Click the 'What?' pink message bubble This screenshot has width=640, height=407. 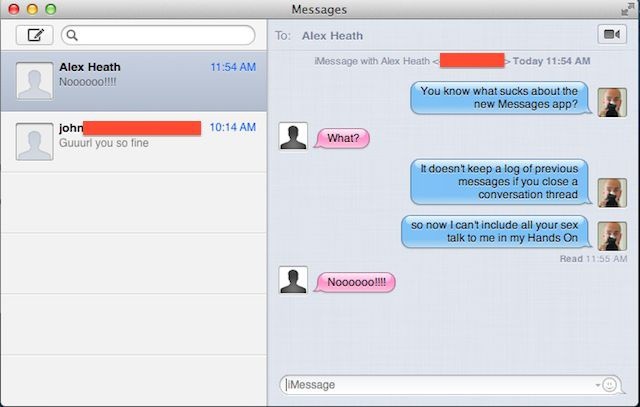(x=342, y=138)
